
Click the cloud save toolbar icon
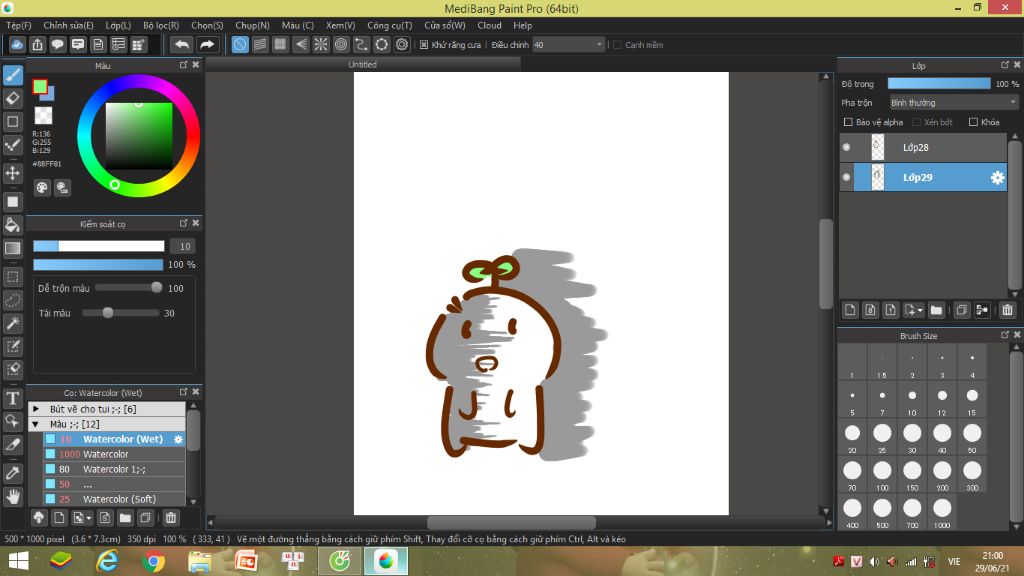(17, 44)
